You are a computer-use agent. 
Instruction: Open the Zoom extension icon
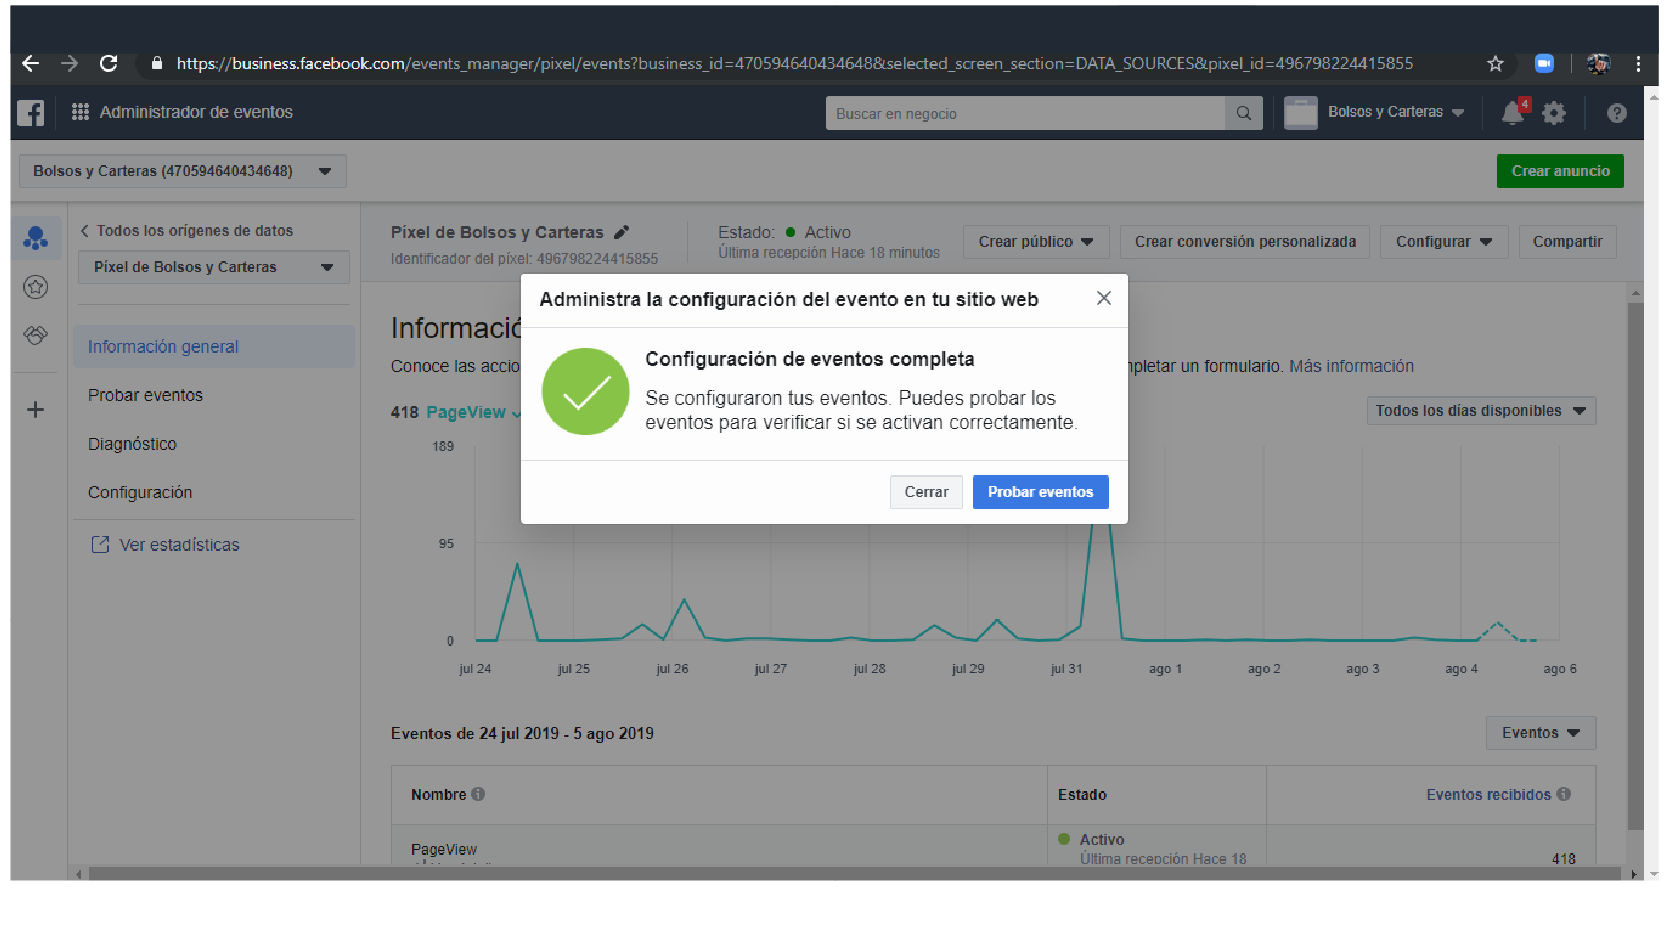click(1544, 64)
